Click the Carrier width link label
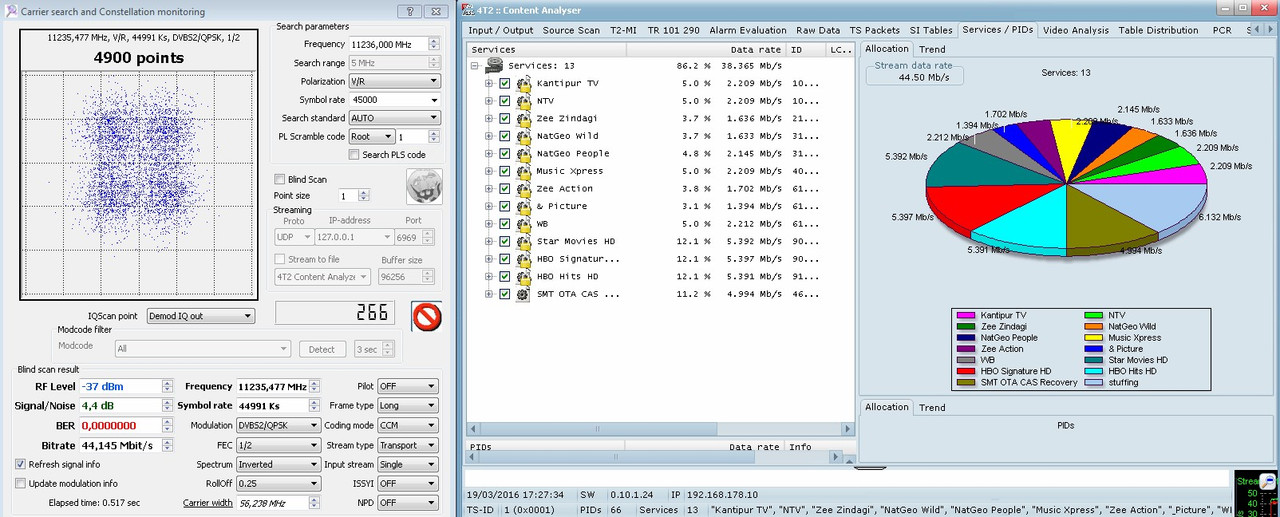Image resolution: width=1280 pixels, height=517 pixels. point(207,503)
